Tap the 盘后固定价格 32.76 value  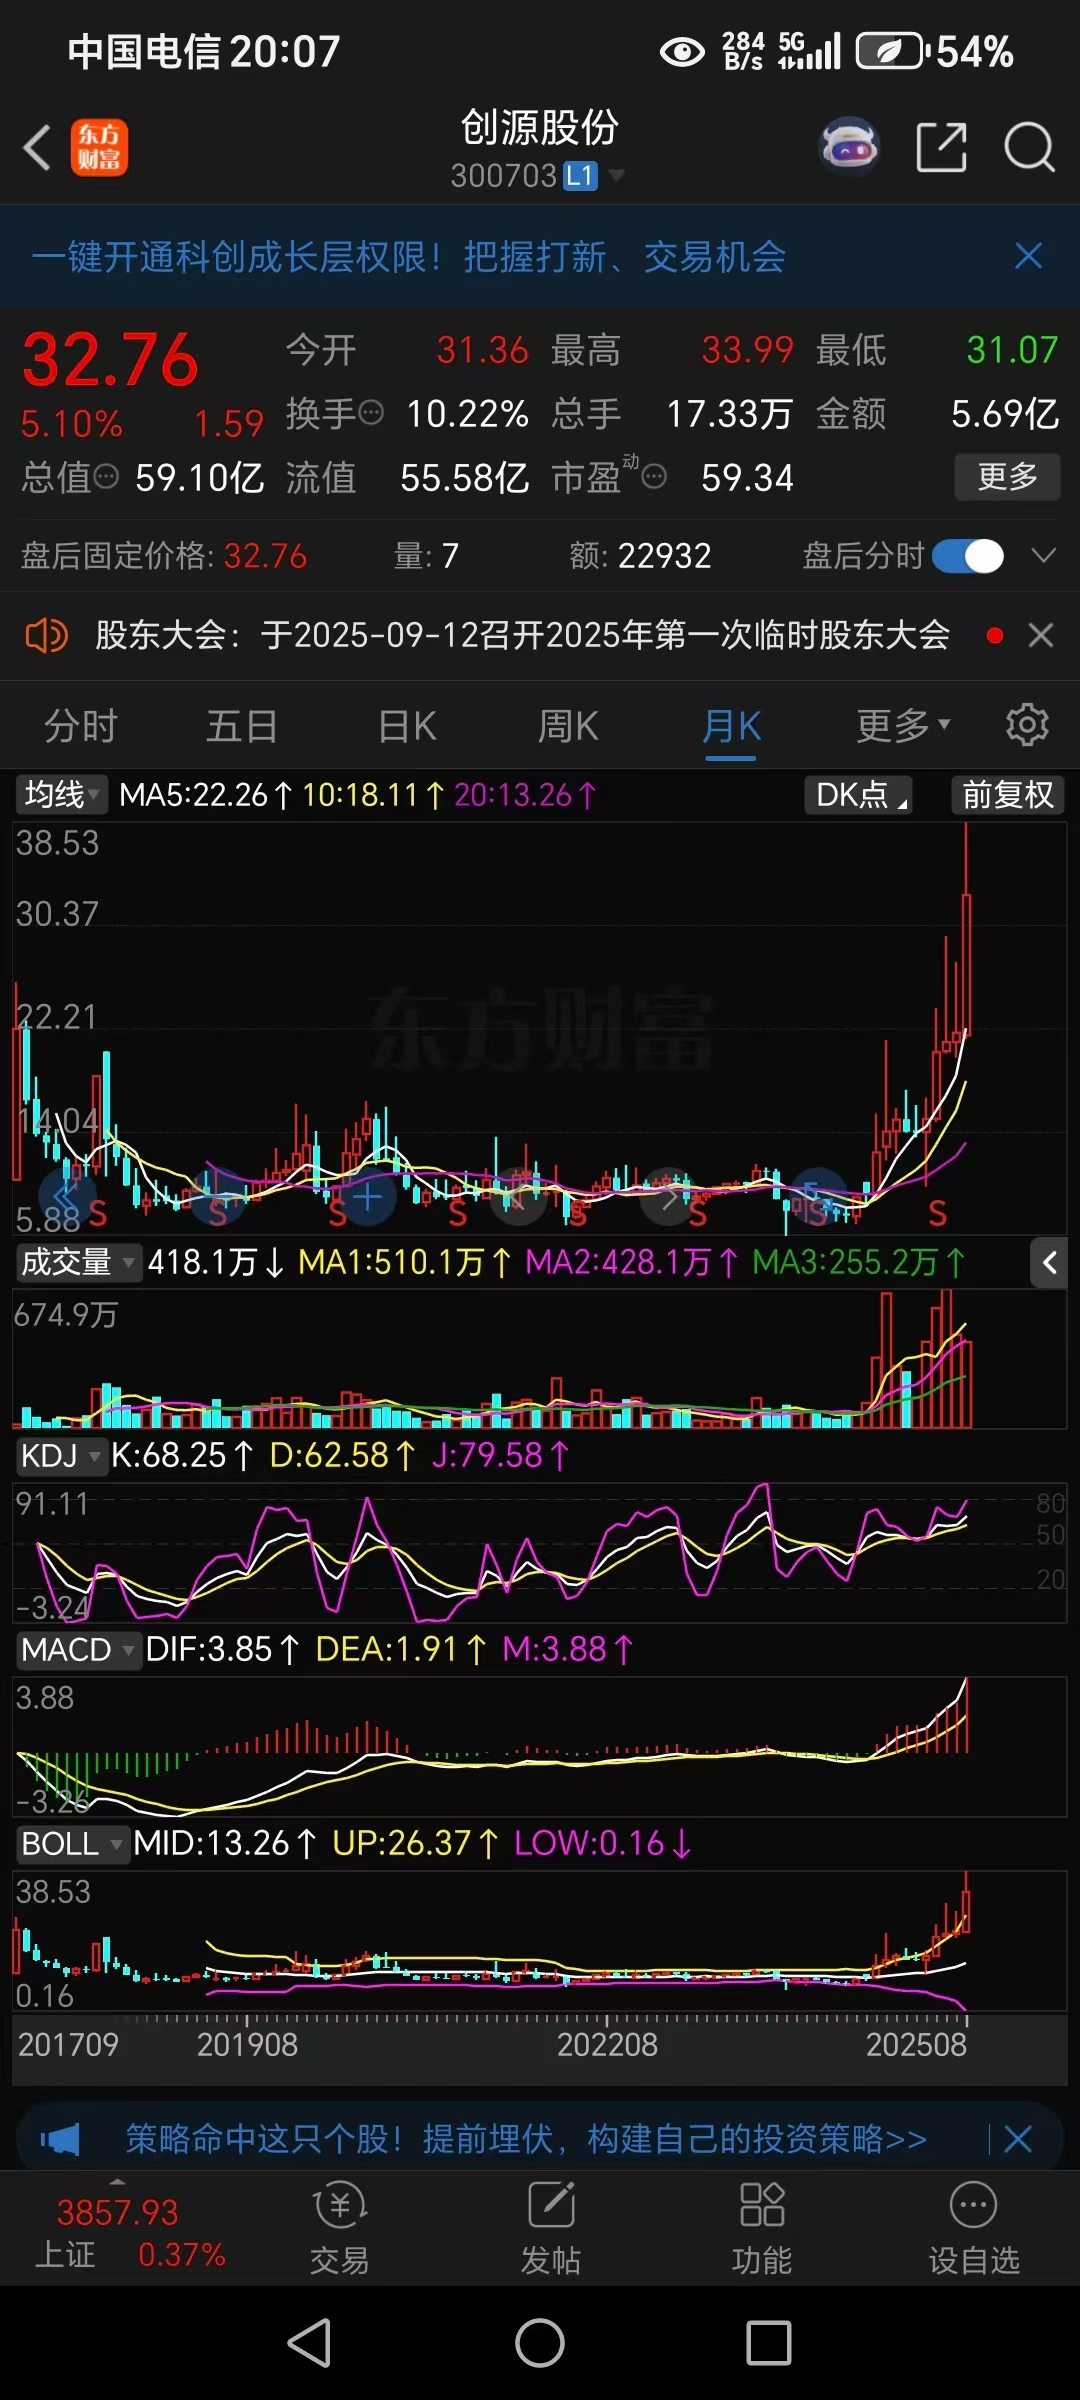coord(265,556)
